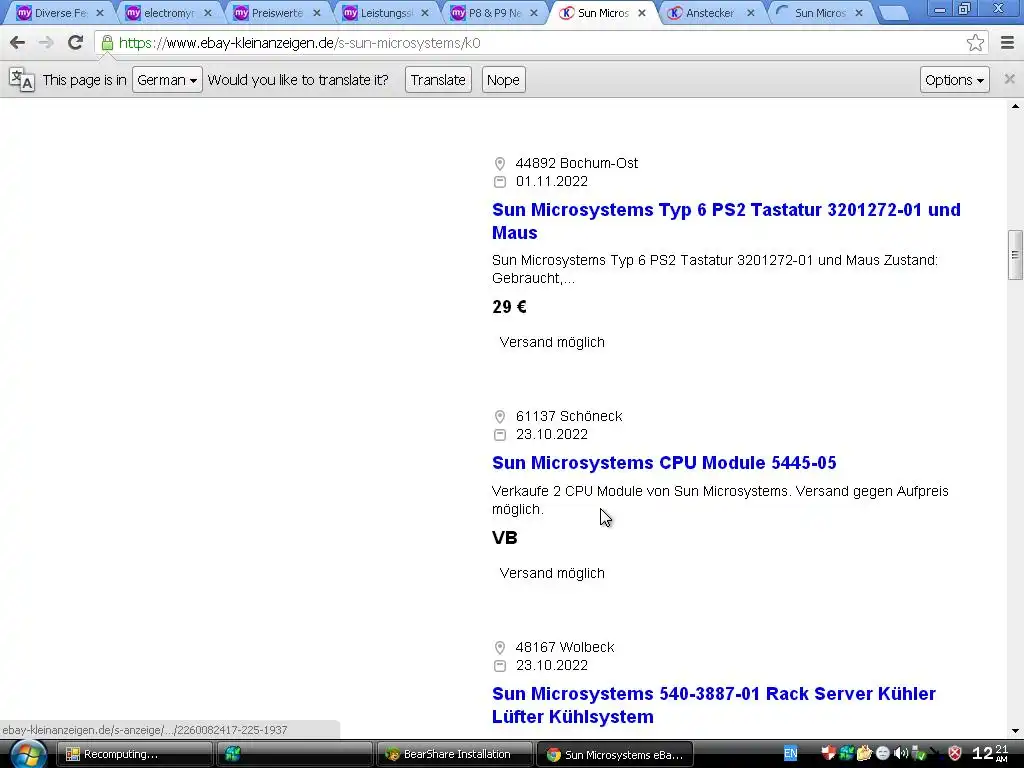Viewport: 1024px width, 768px height.
Task: Click the address bar URL field
Action: pos(536,43)
